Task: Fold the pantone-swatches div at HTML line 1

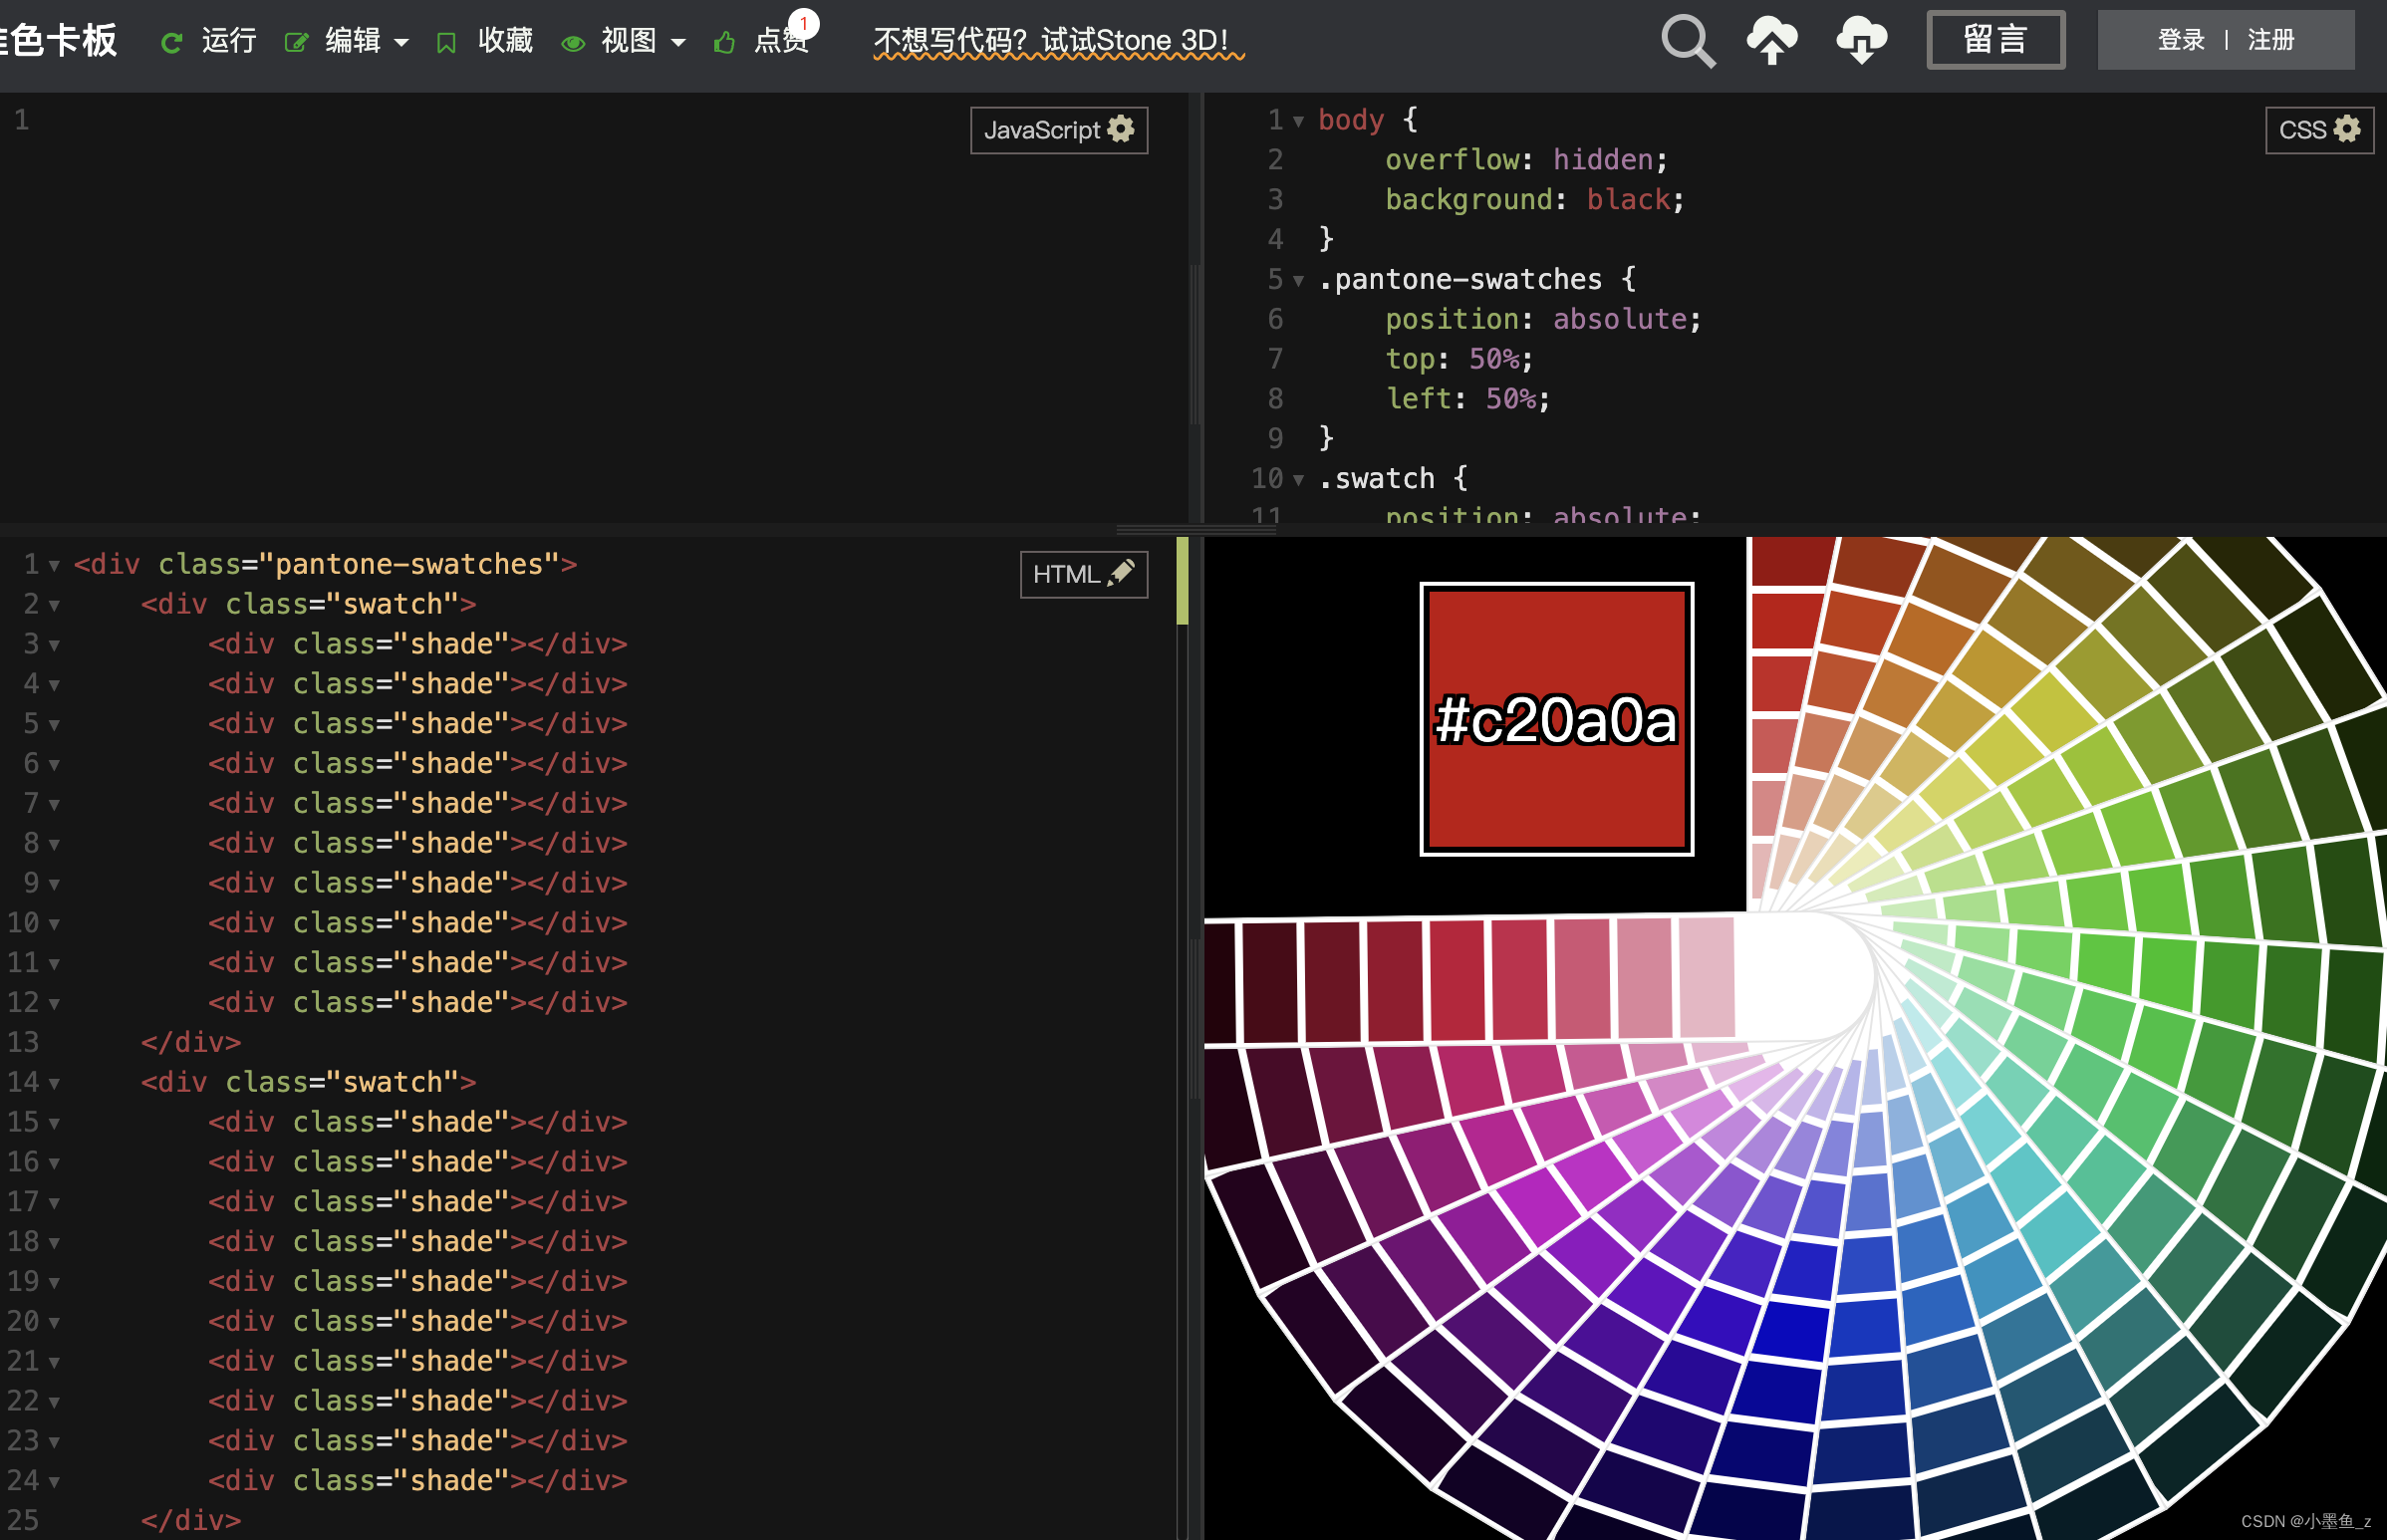Action: coord(54,566)
